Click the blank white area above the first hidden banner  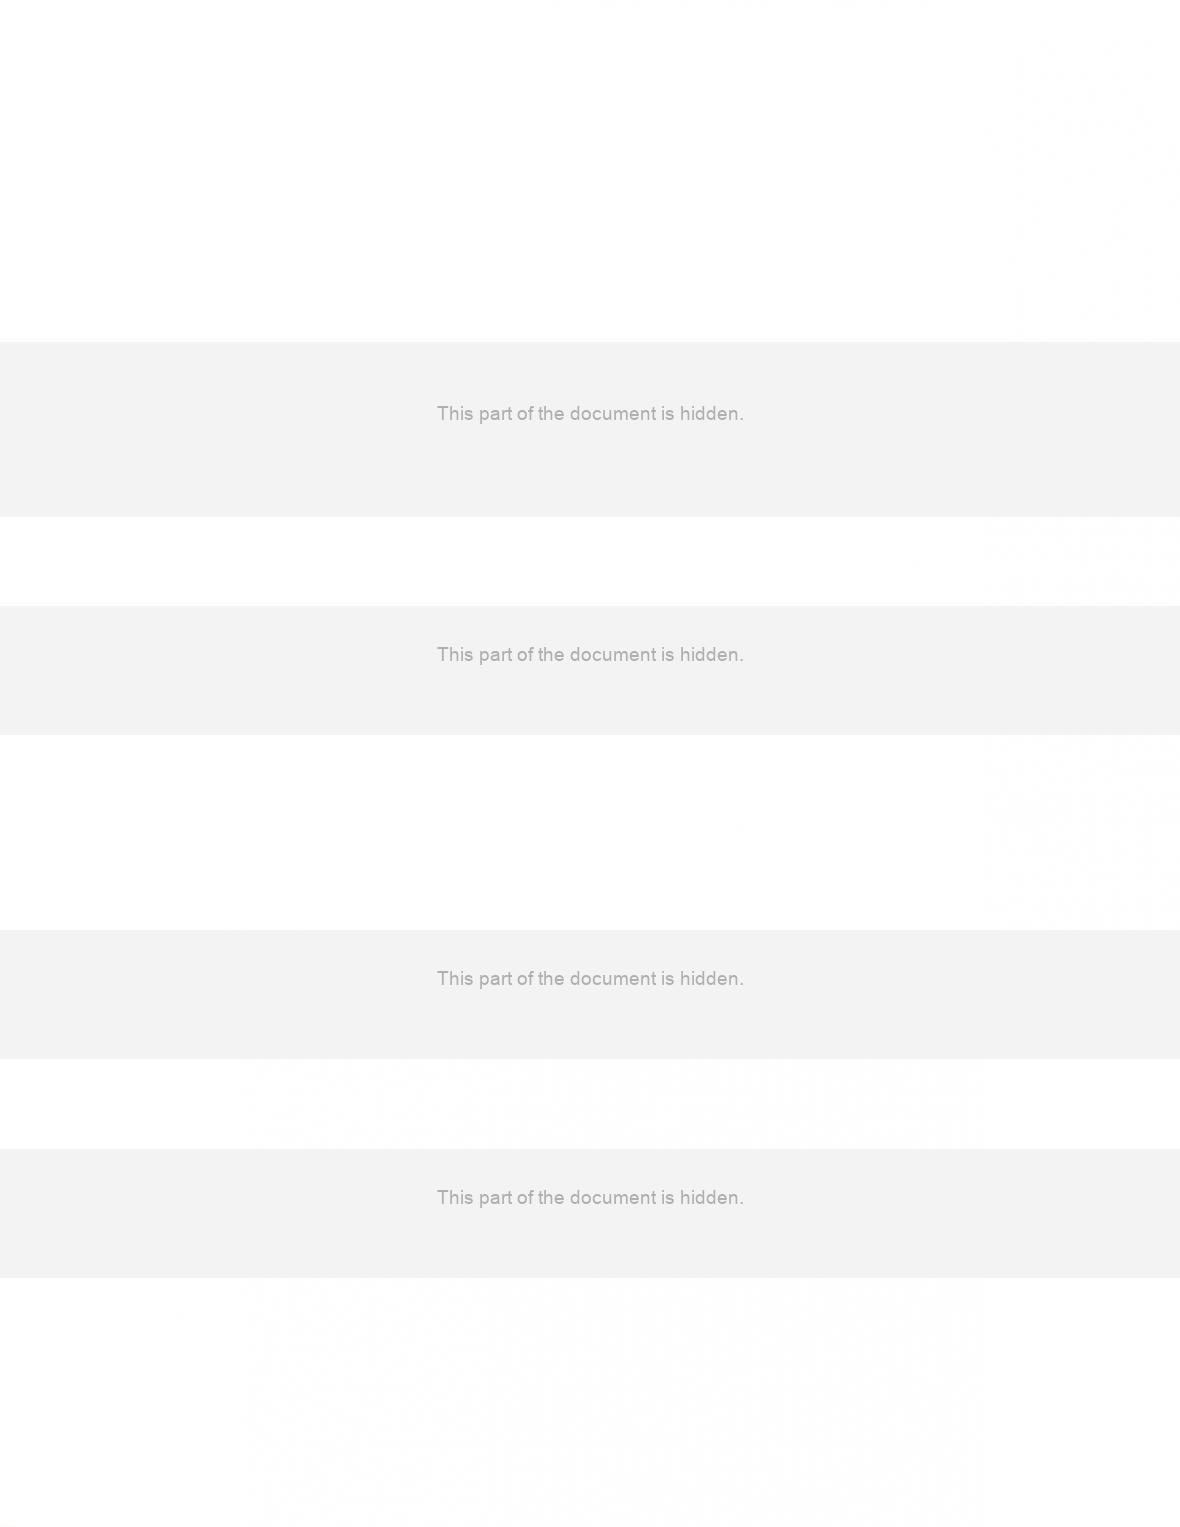tap(590, 171)
